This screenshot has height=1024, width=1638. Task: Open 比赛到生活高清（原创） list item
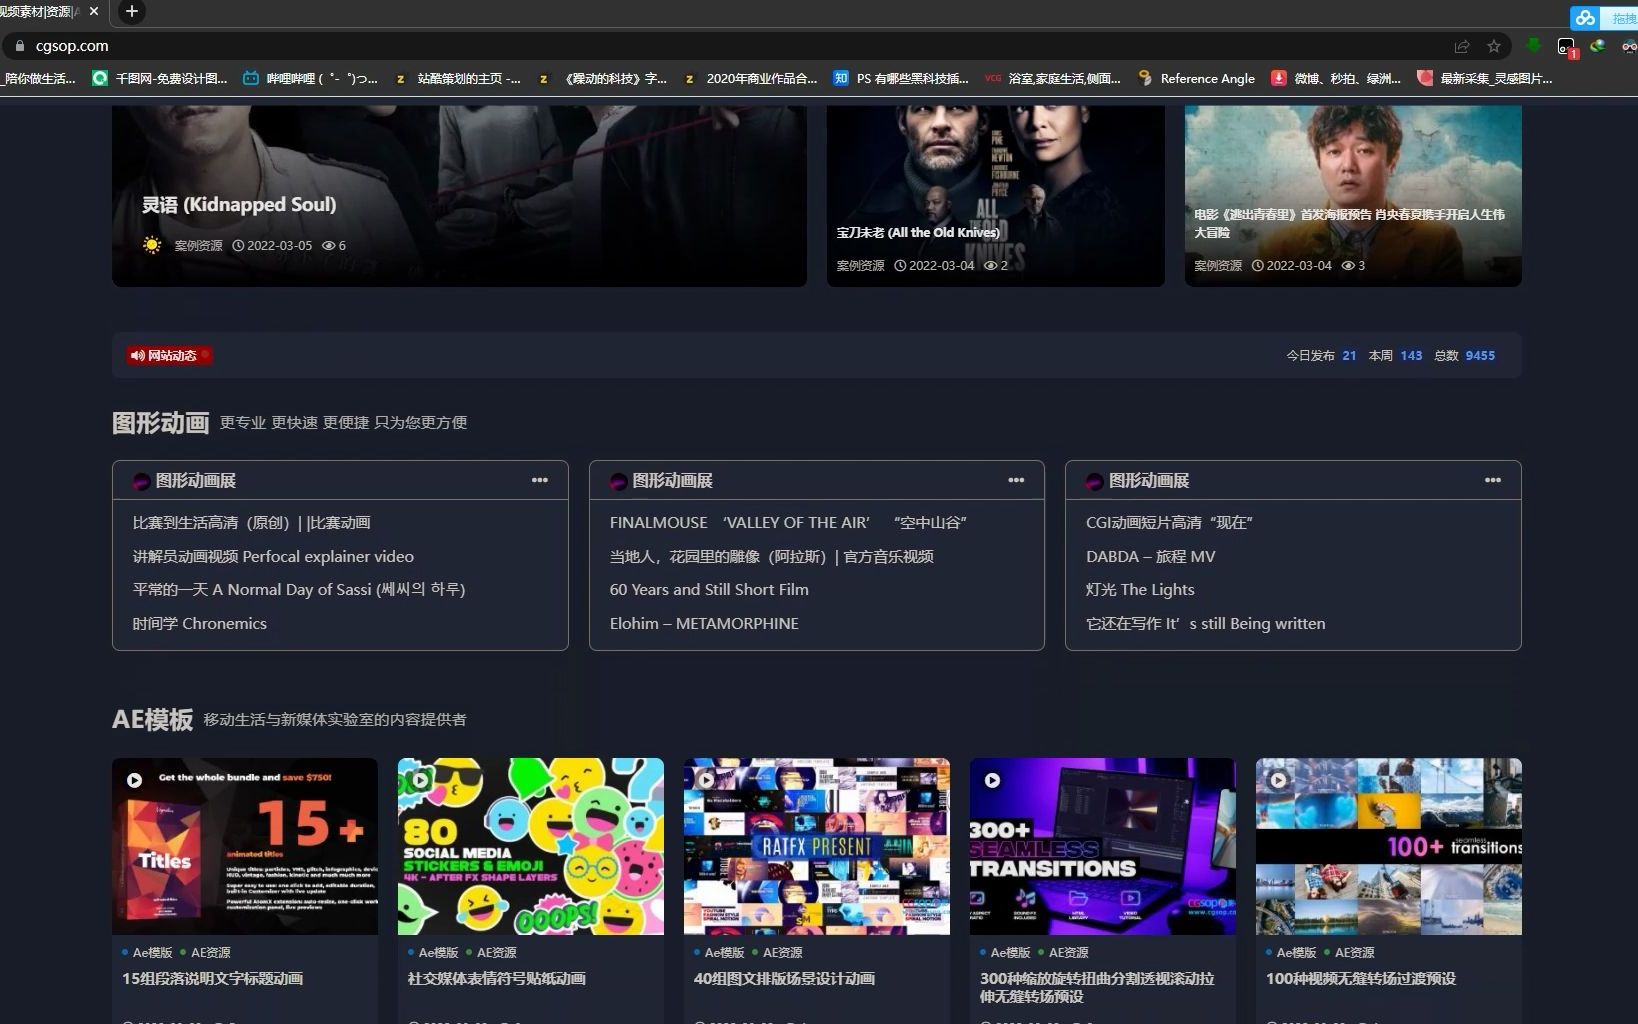(x=252, y=523)
